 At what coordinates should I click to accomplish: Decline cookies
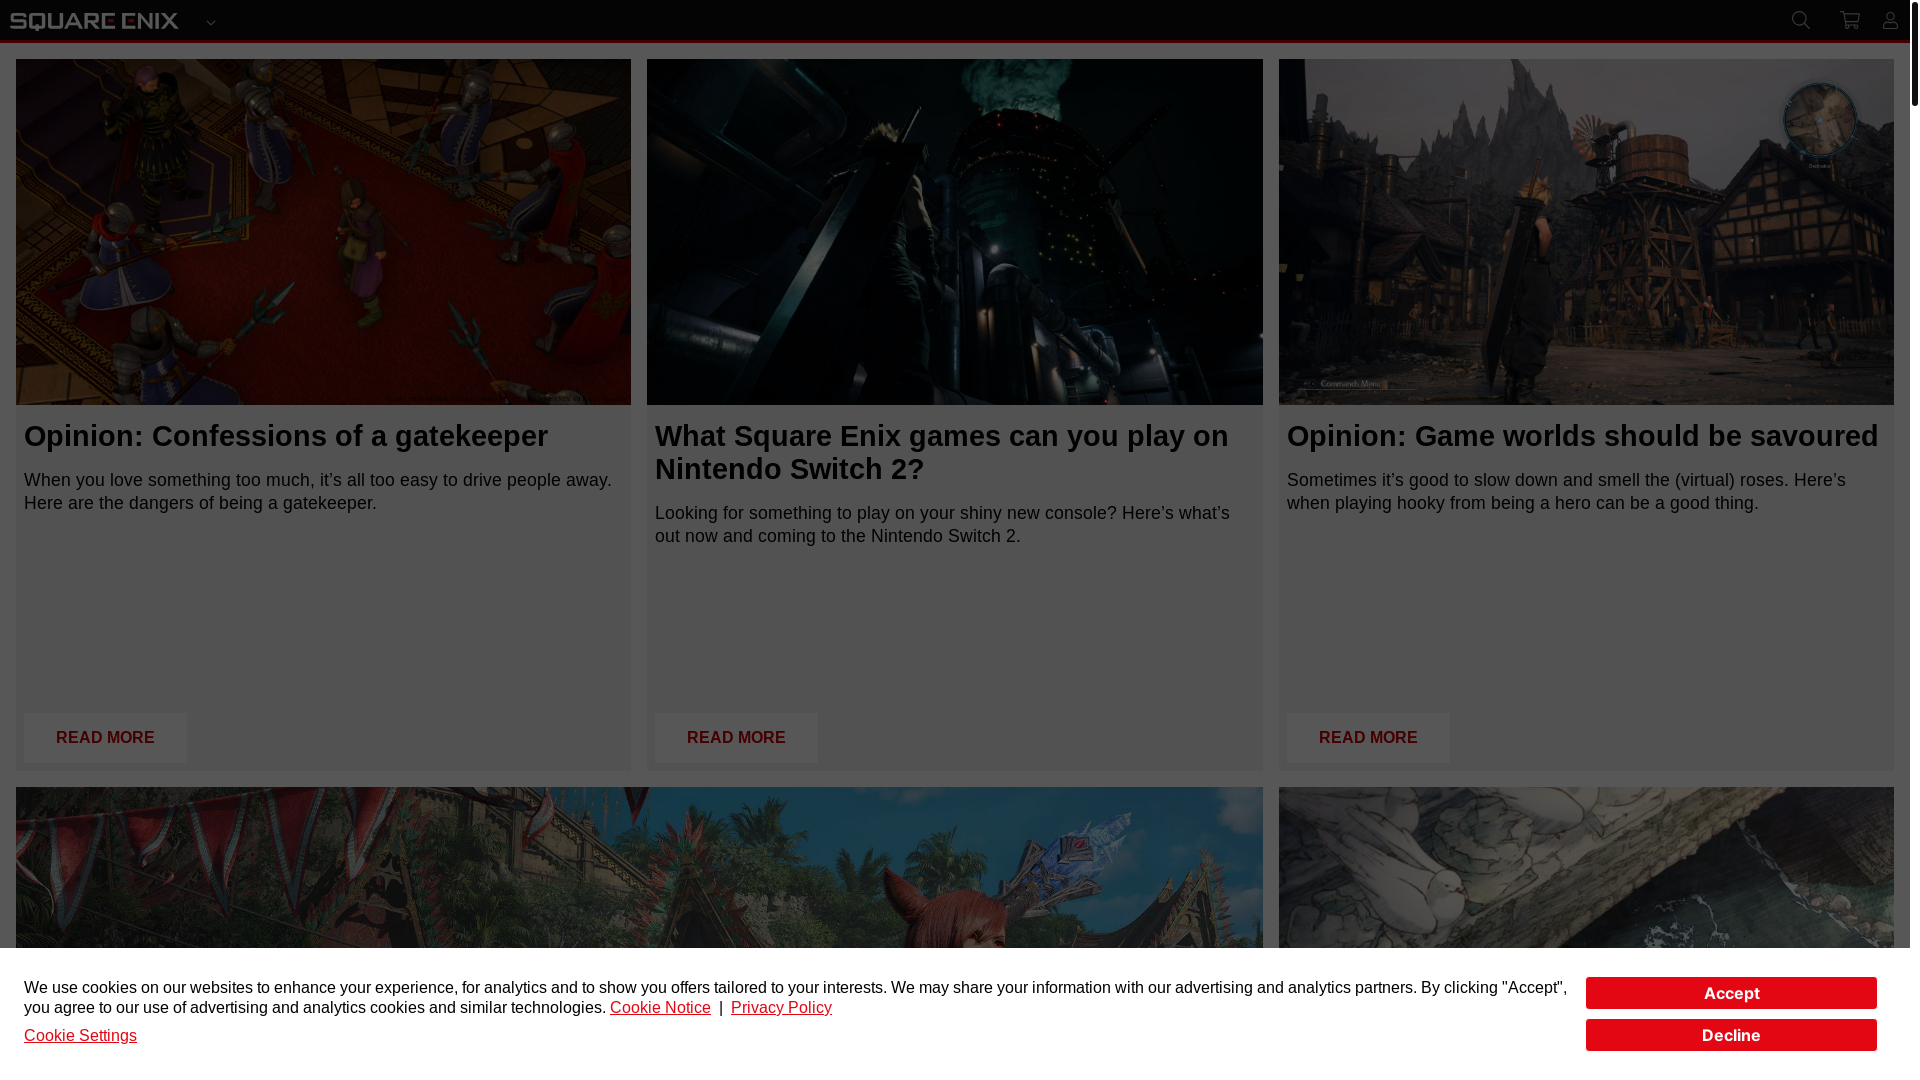[x=1731, y=1035]
